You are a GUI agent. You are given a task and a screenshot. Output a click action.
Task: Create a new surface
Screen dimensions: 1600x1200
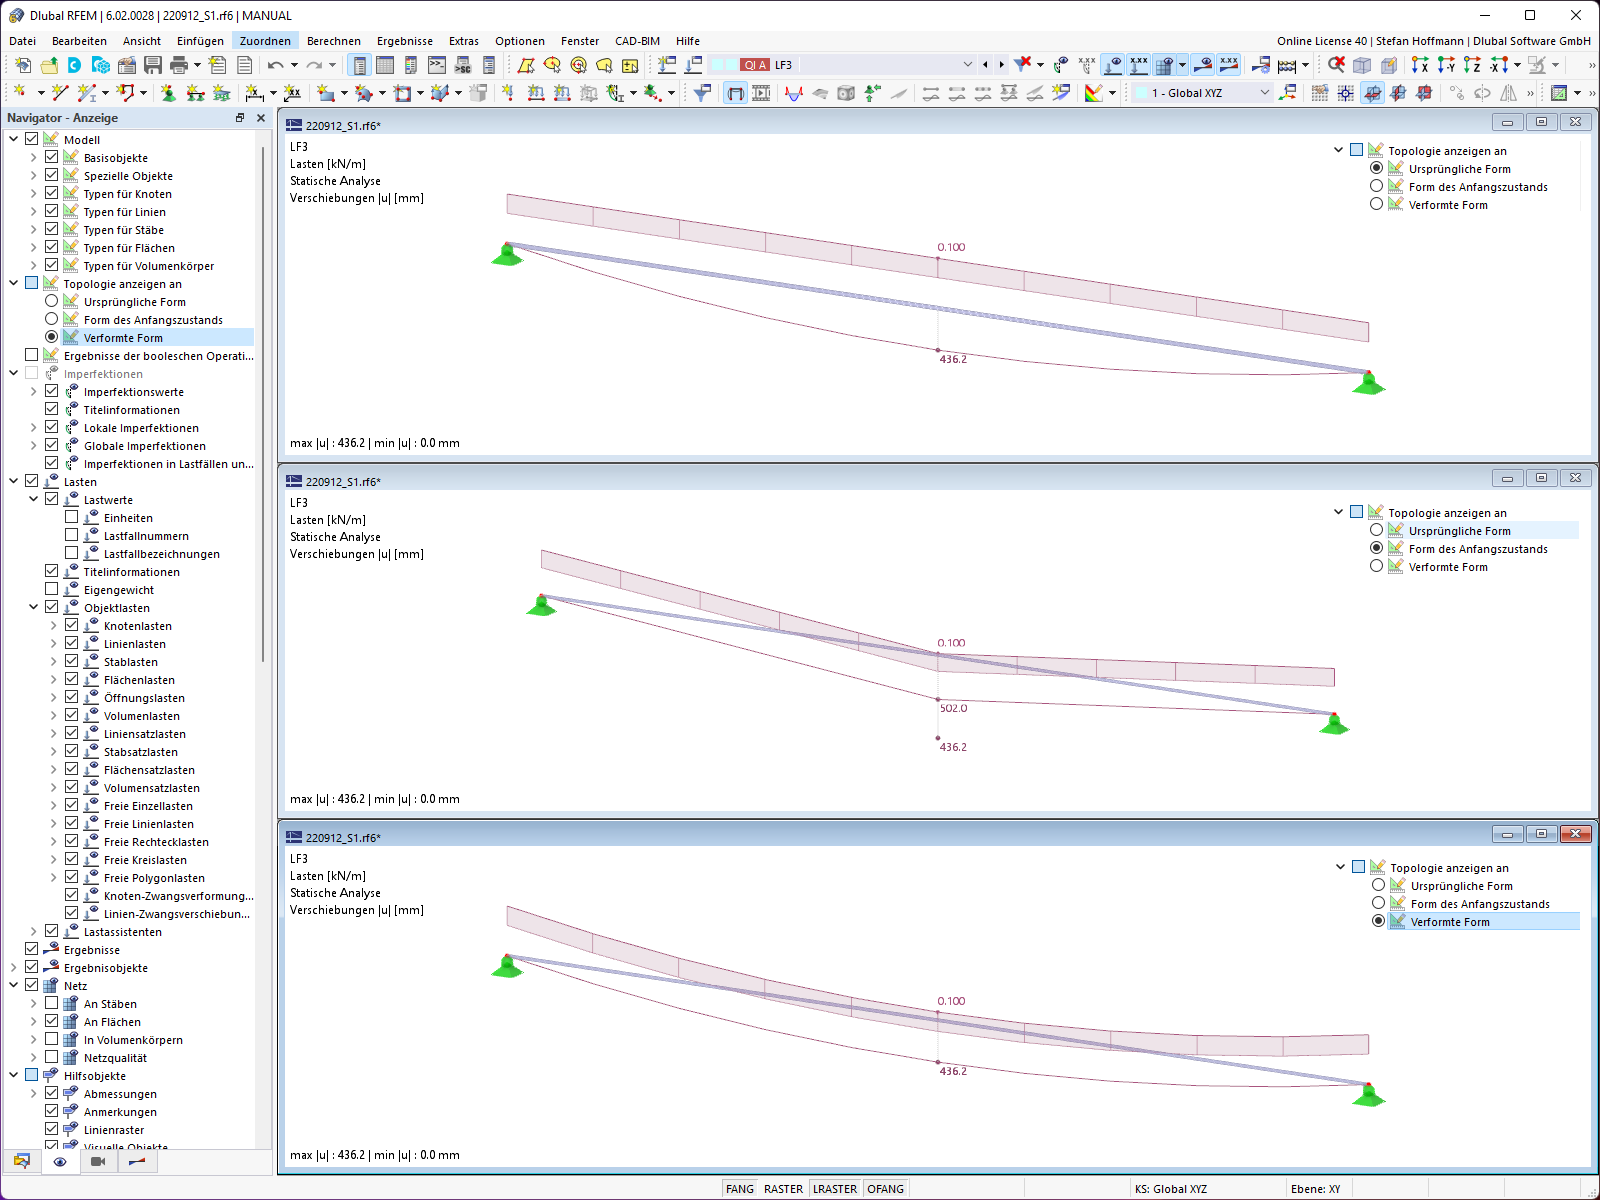[326, 93]
